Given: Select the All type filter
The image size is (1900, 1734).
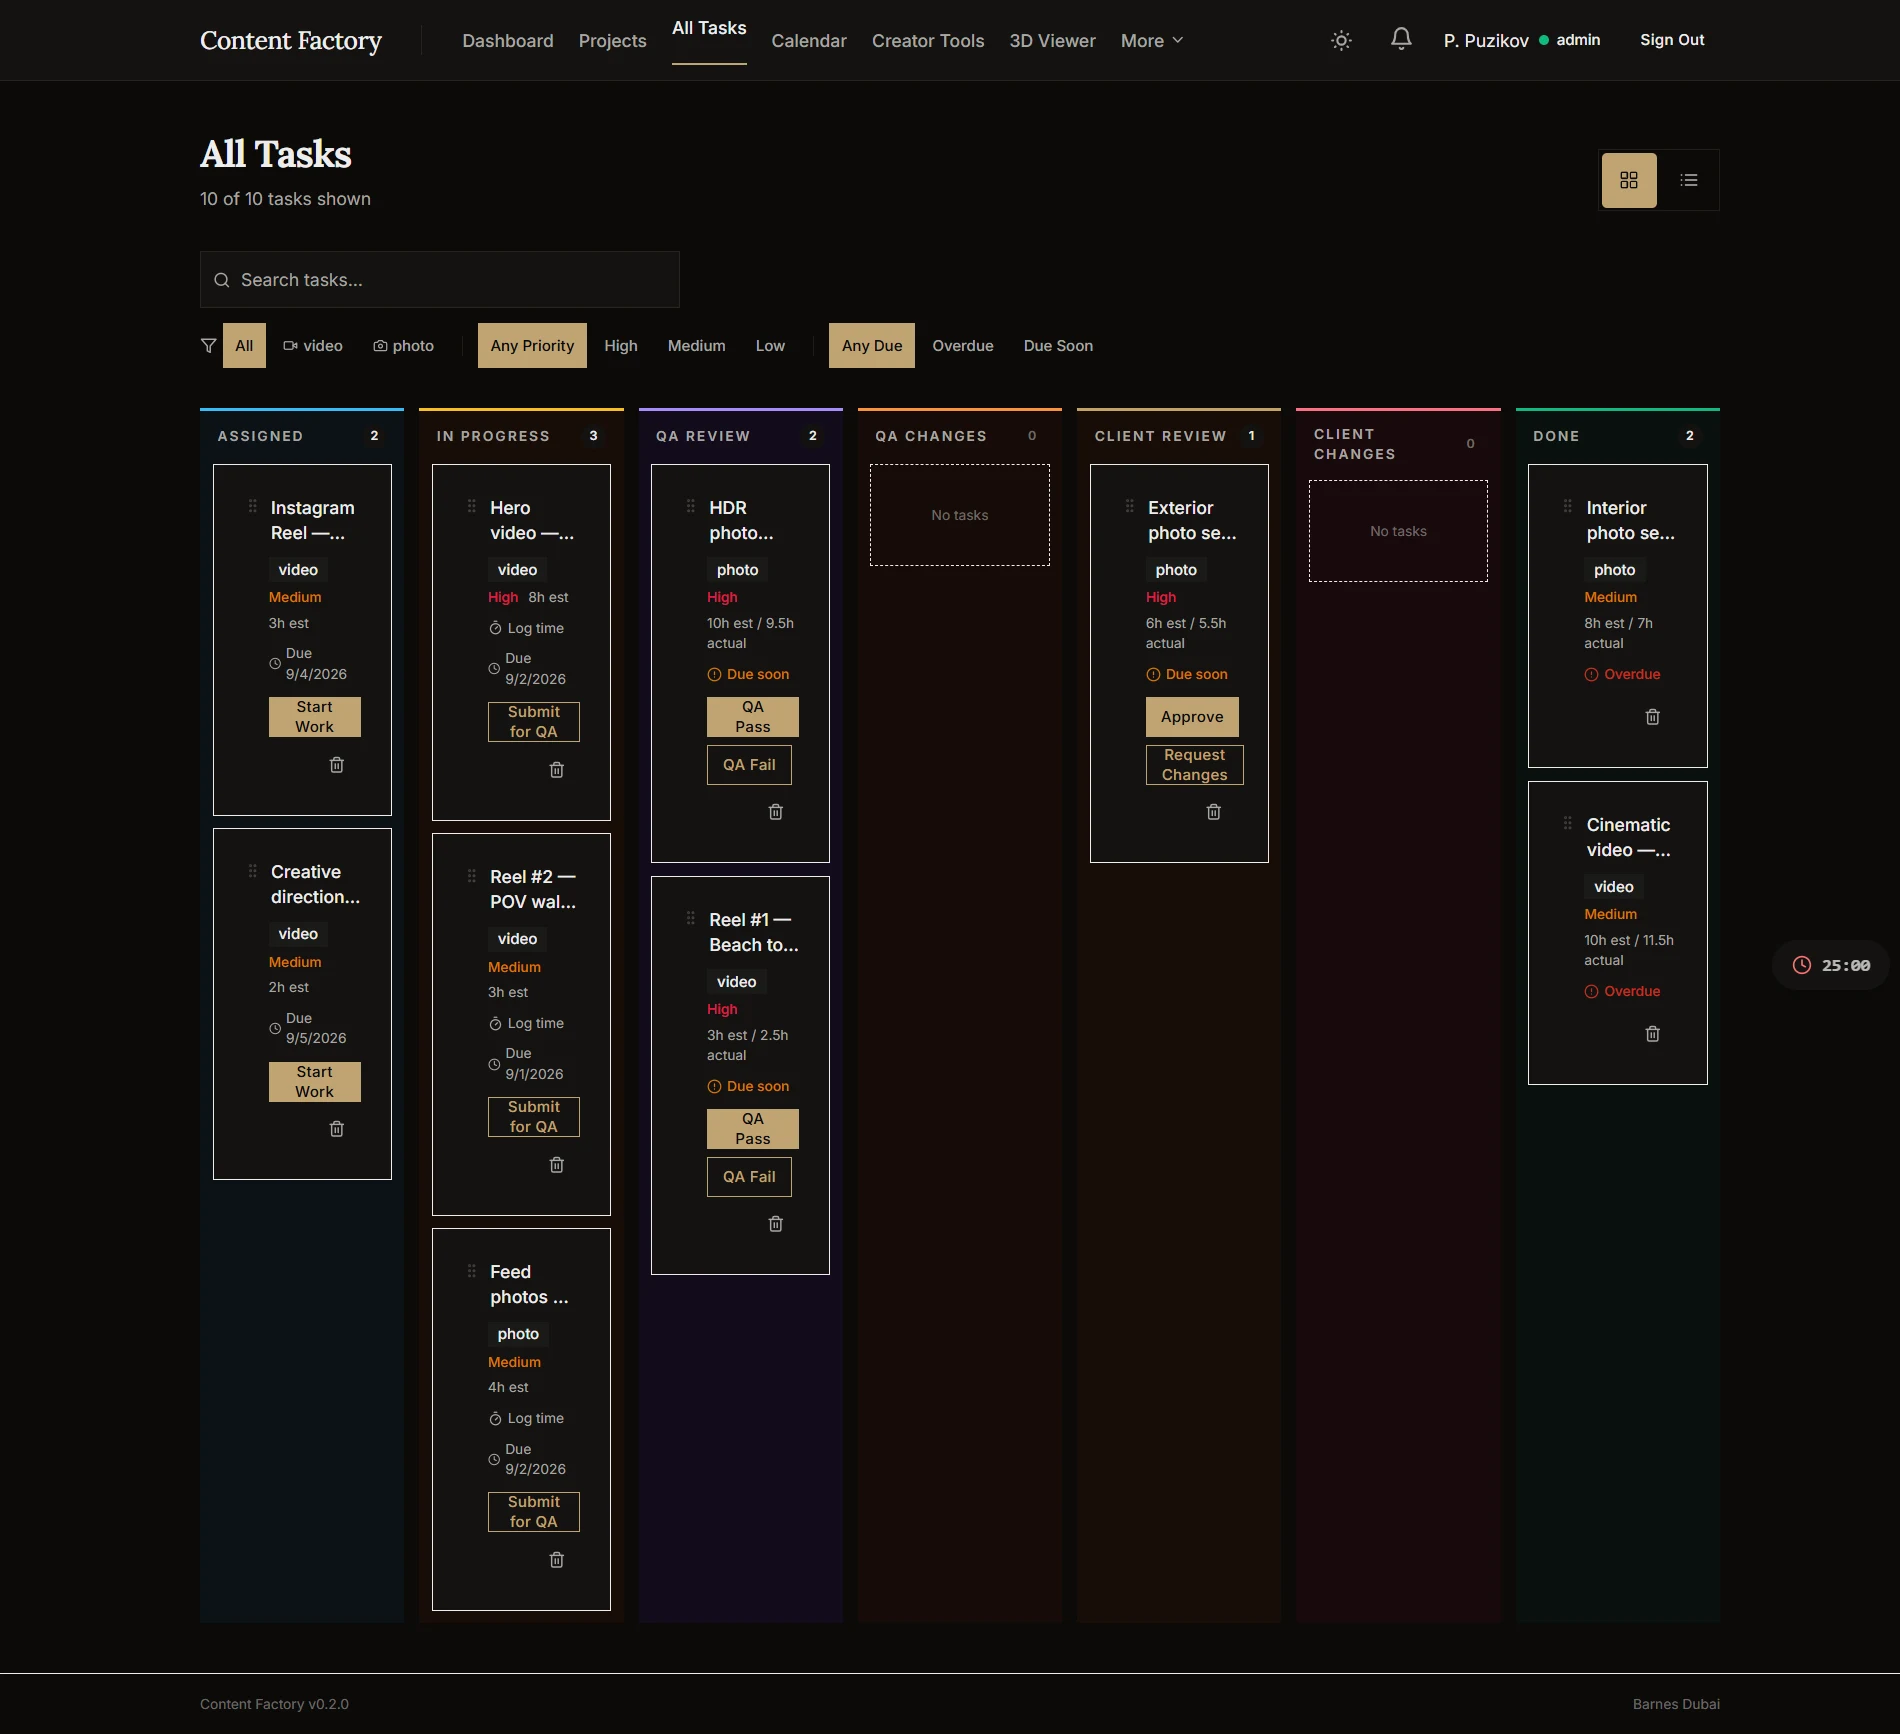Looking at the screenshot, I should (244, 346).
